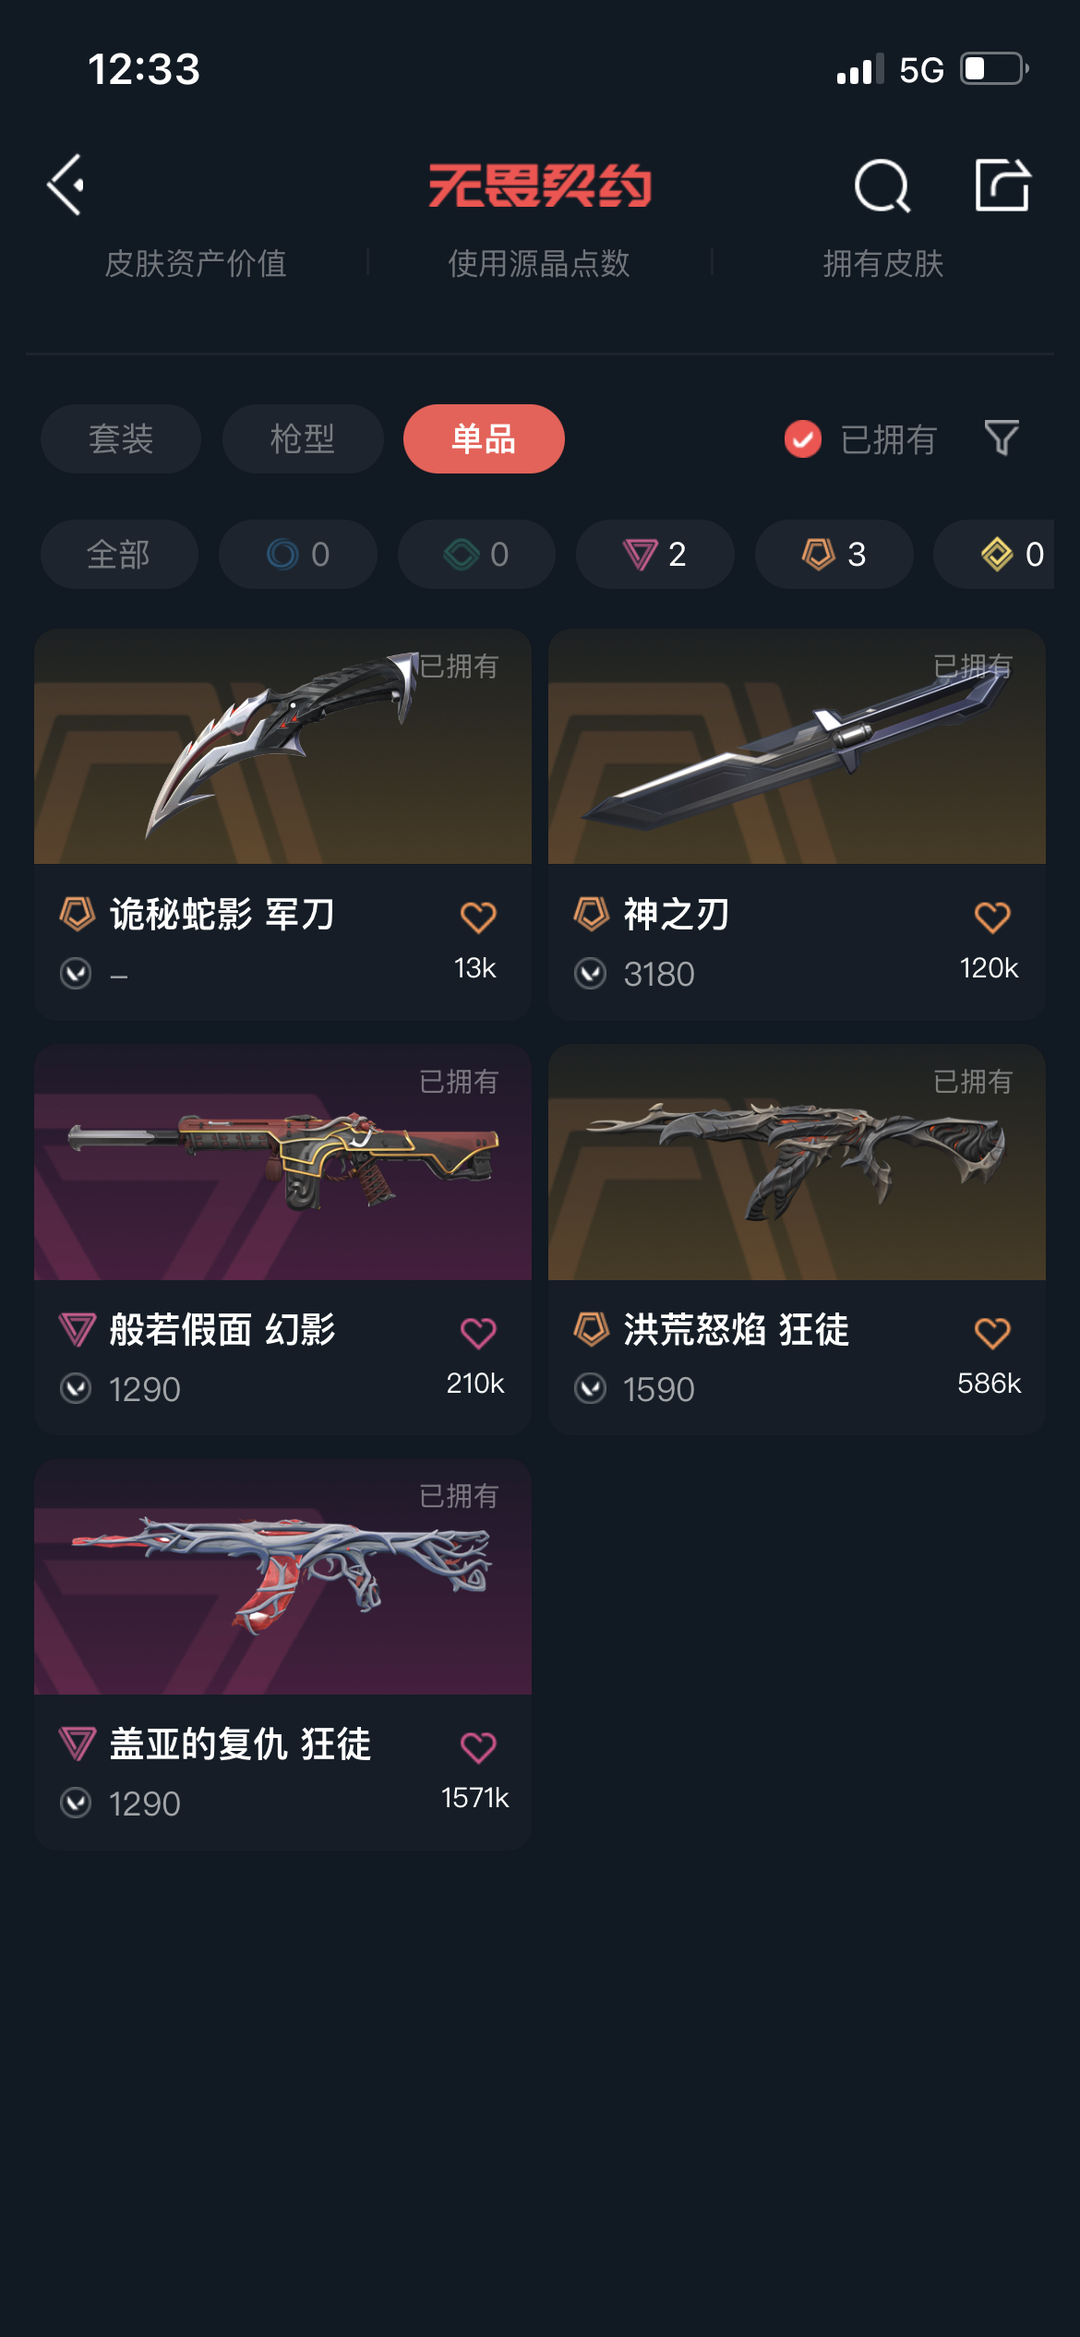The image size is (1080, 2337).
Task: Open the 神之刃 skin thumbnail
Action: 797,747
